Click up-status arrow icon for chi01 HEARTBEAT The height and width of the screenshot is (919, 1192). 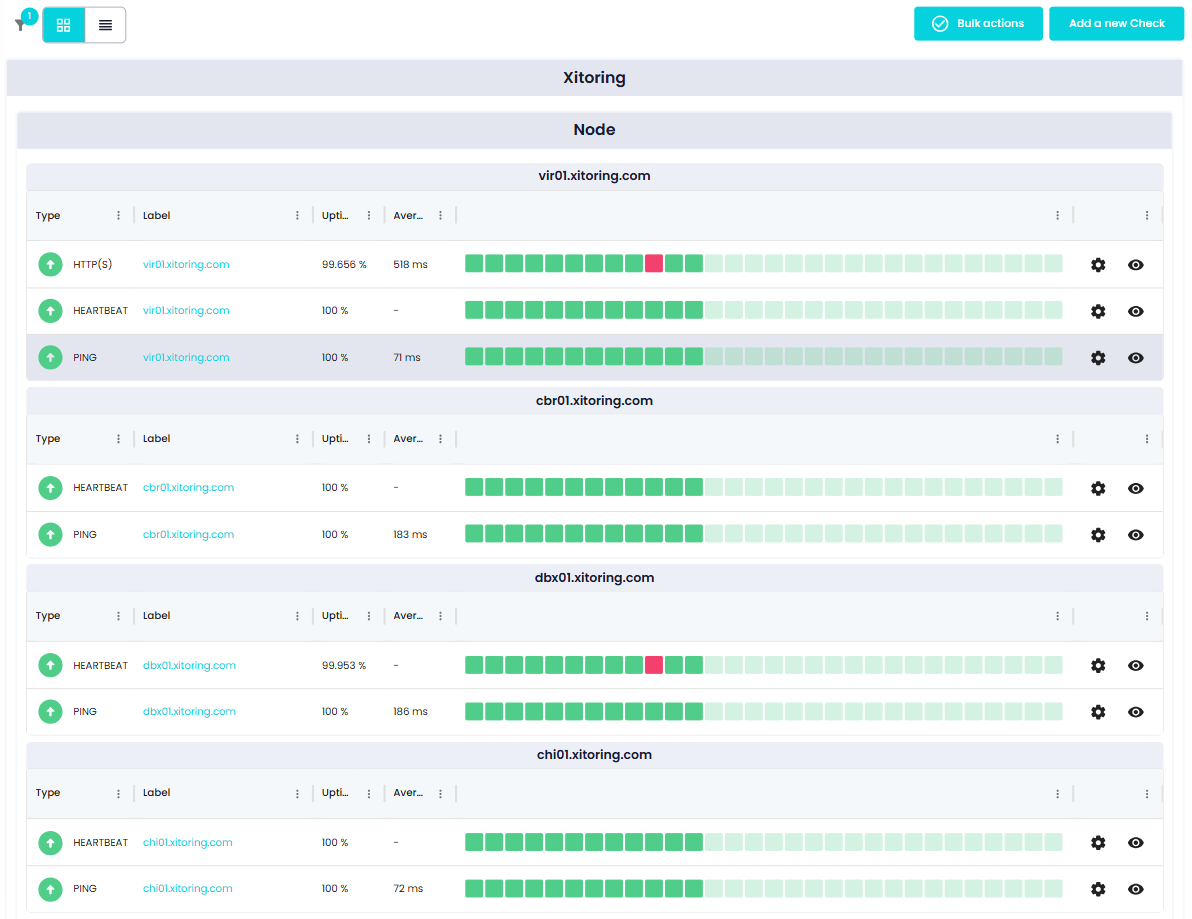[50, 842]
